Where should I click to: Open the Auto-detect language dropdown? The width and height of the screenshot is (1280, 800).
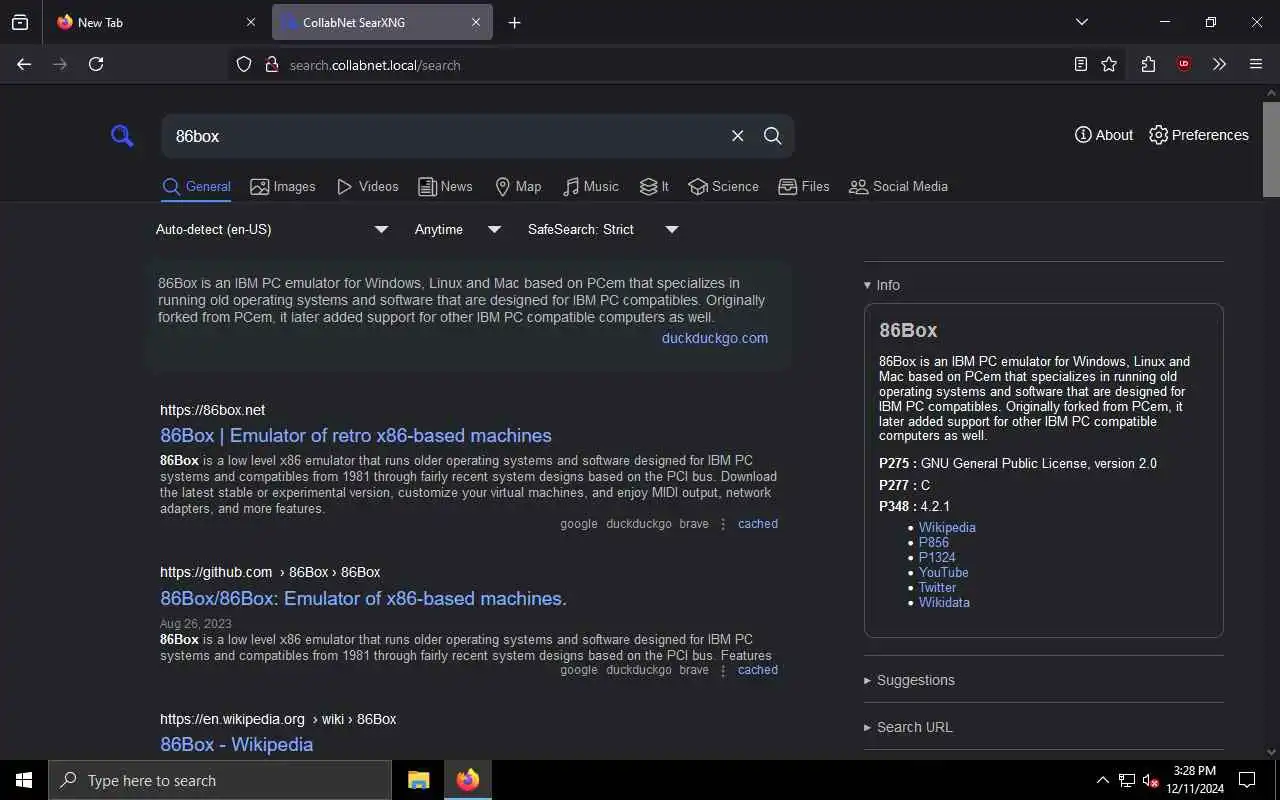pos(272,229)
